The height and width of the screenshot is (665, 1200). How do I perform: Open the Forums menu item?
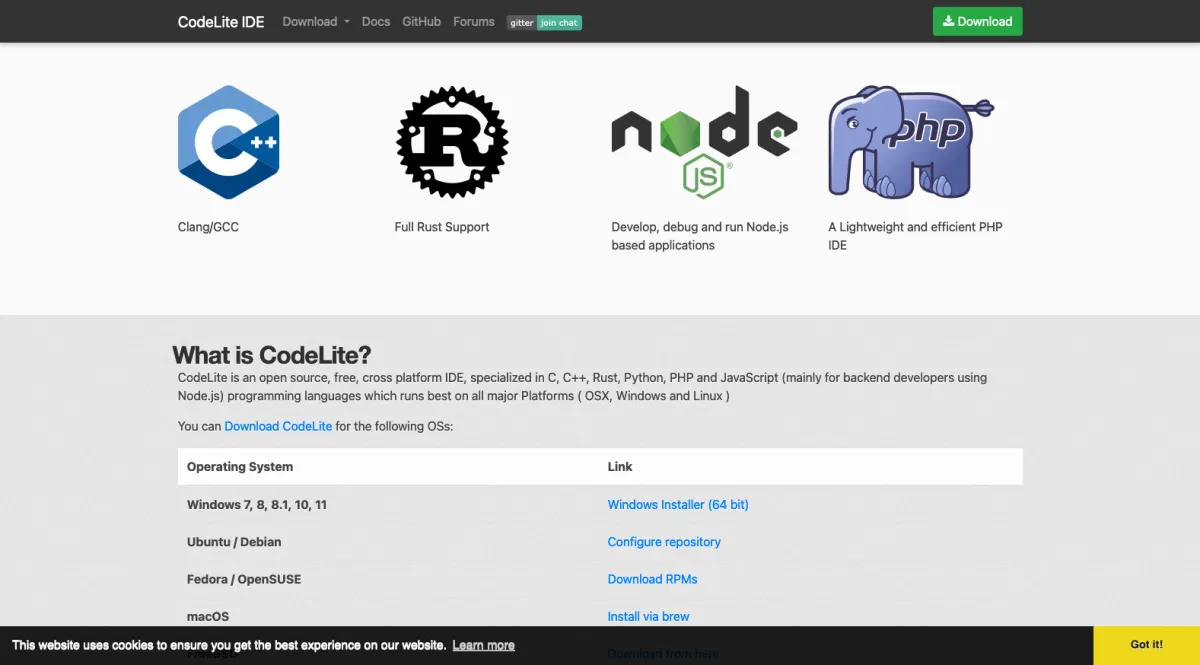(473, 21)
